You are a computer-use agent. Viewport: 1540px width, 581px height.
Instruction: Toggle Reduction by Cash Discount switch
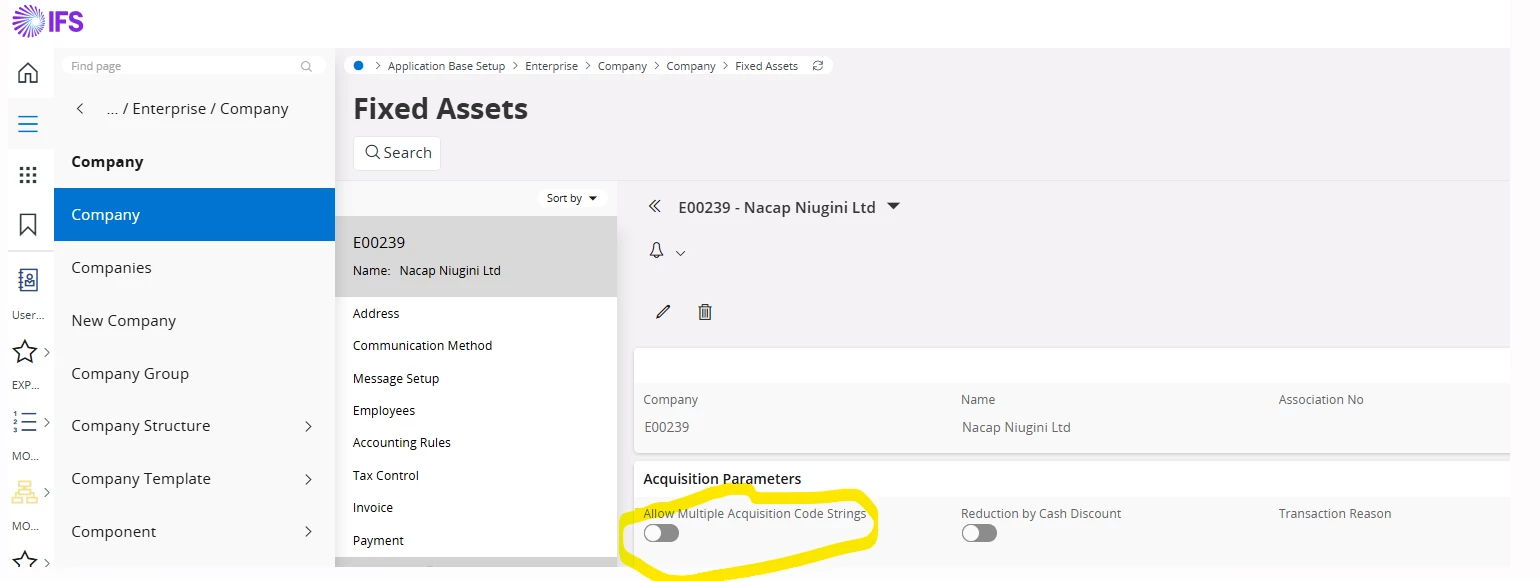tap(979, 533)
